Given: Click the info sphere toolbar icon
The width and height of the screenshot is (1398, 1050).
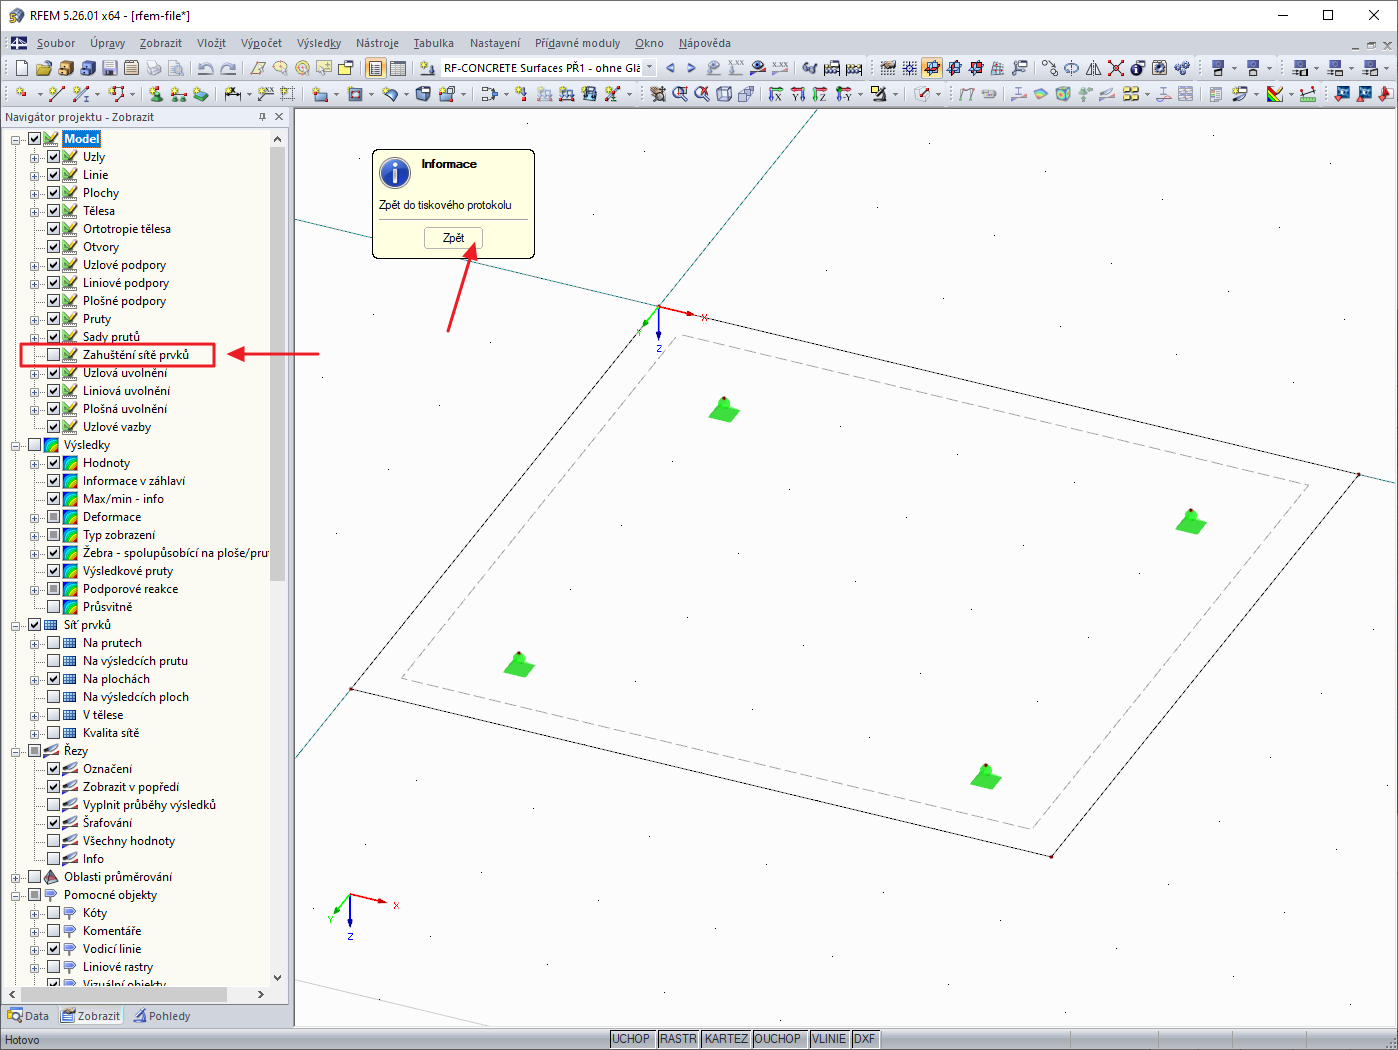Looking at the screenshot, I should (1138, 68).
